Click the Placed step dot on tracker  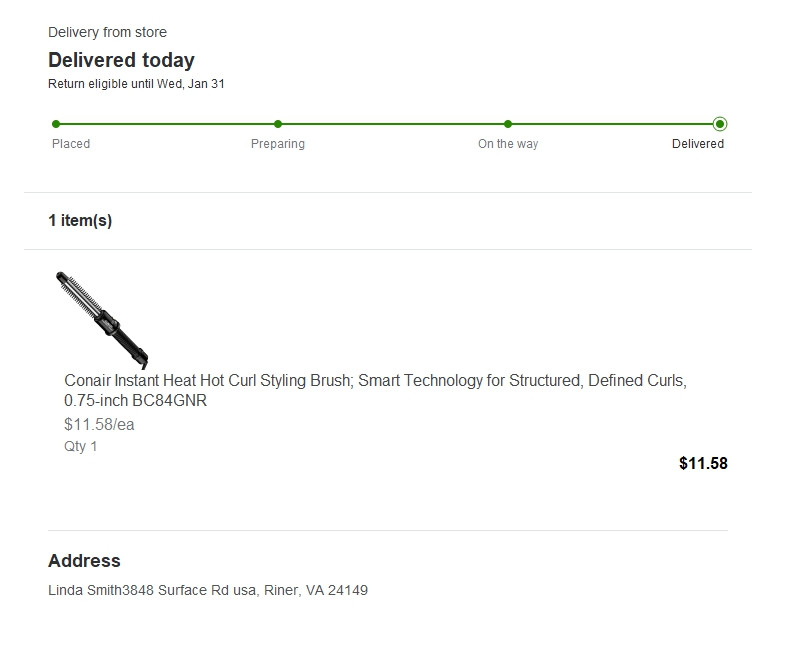tap(56, 124)
